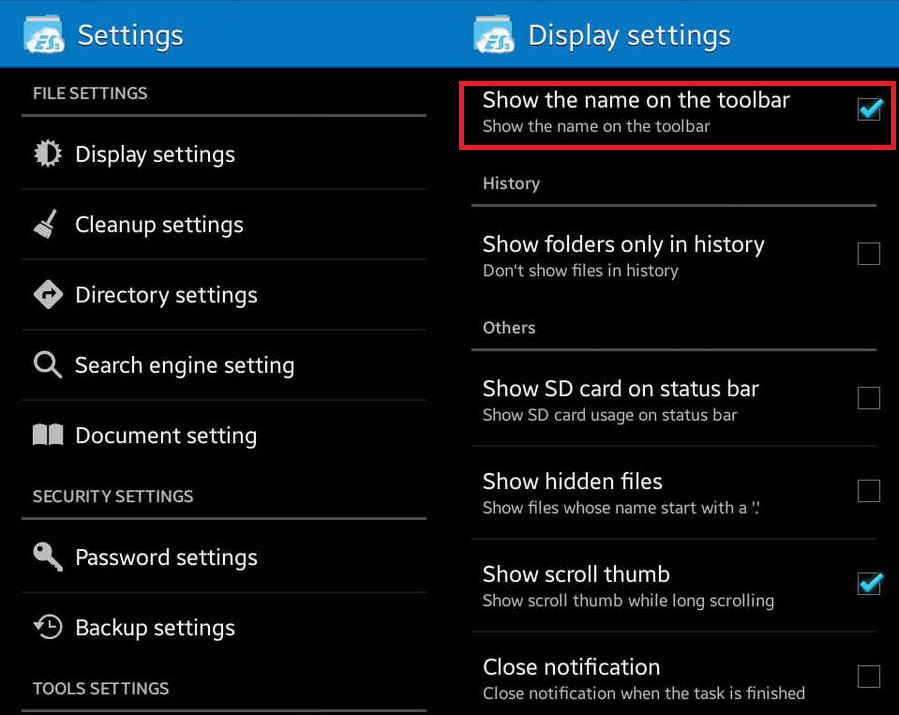899x715 pixels.
Task: Uncheck Show the name on the toolbar
Action: click(x=870, y=108)
